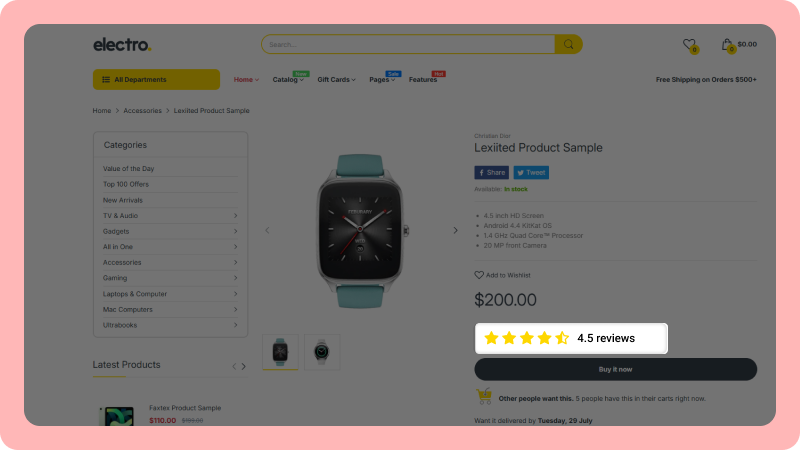Open the shopping bag cart icon

coord(727,44)
